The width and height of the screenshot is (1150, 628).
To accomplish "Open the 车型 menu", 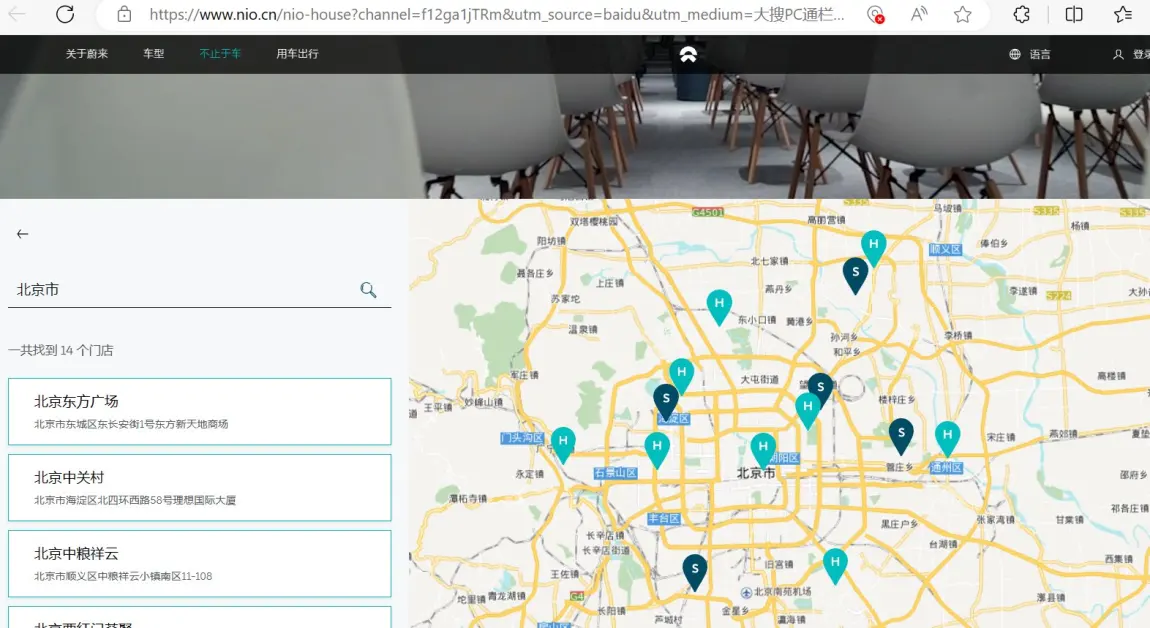I will point(153,54).
